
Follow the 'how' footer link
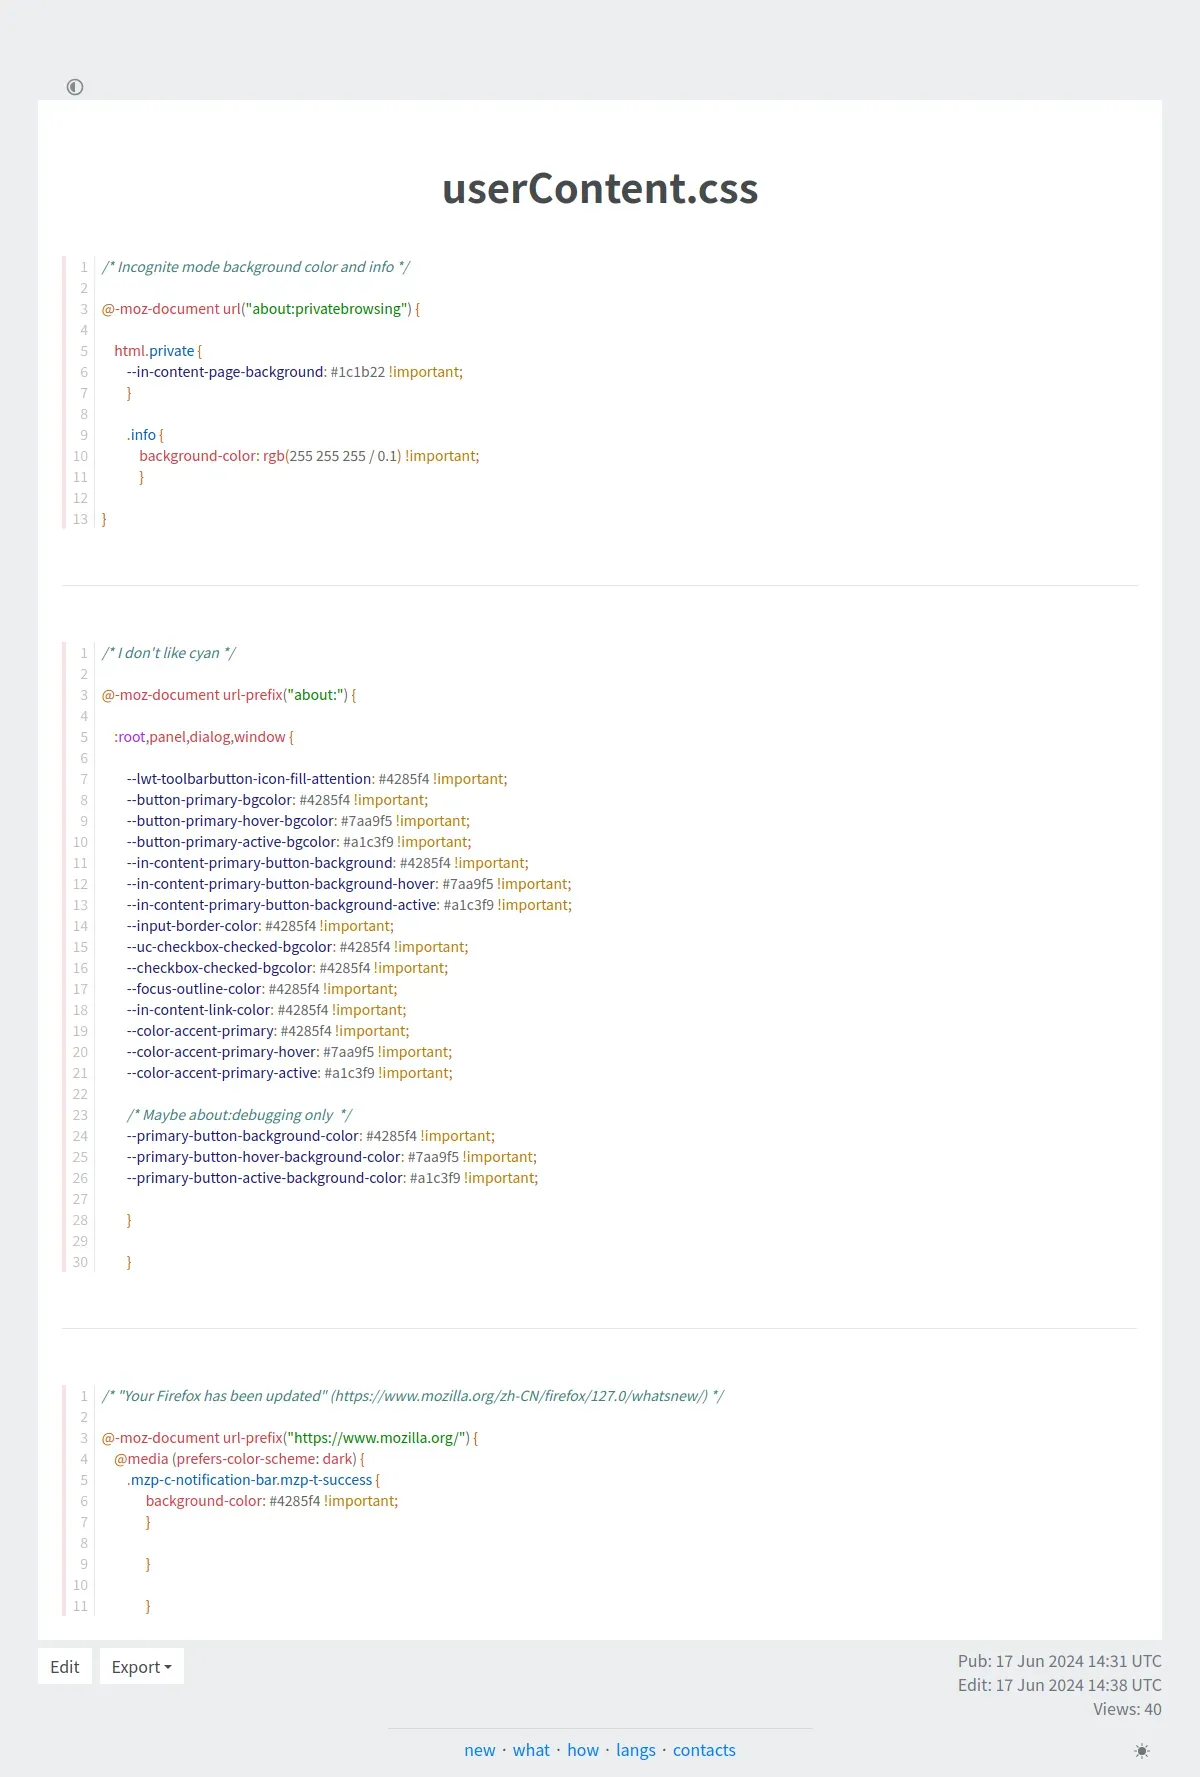coord(583,1750)
